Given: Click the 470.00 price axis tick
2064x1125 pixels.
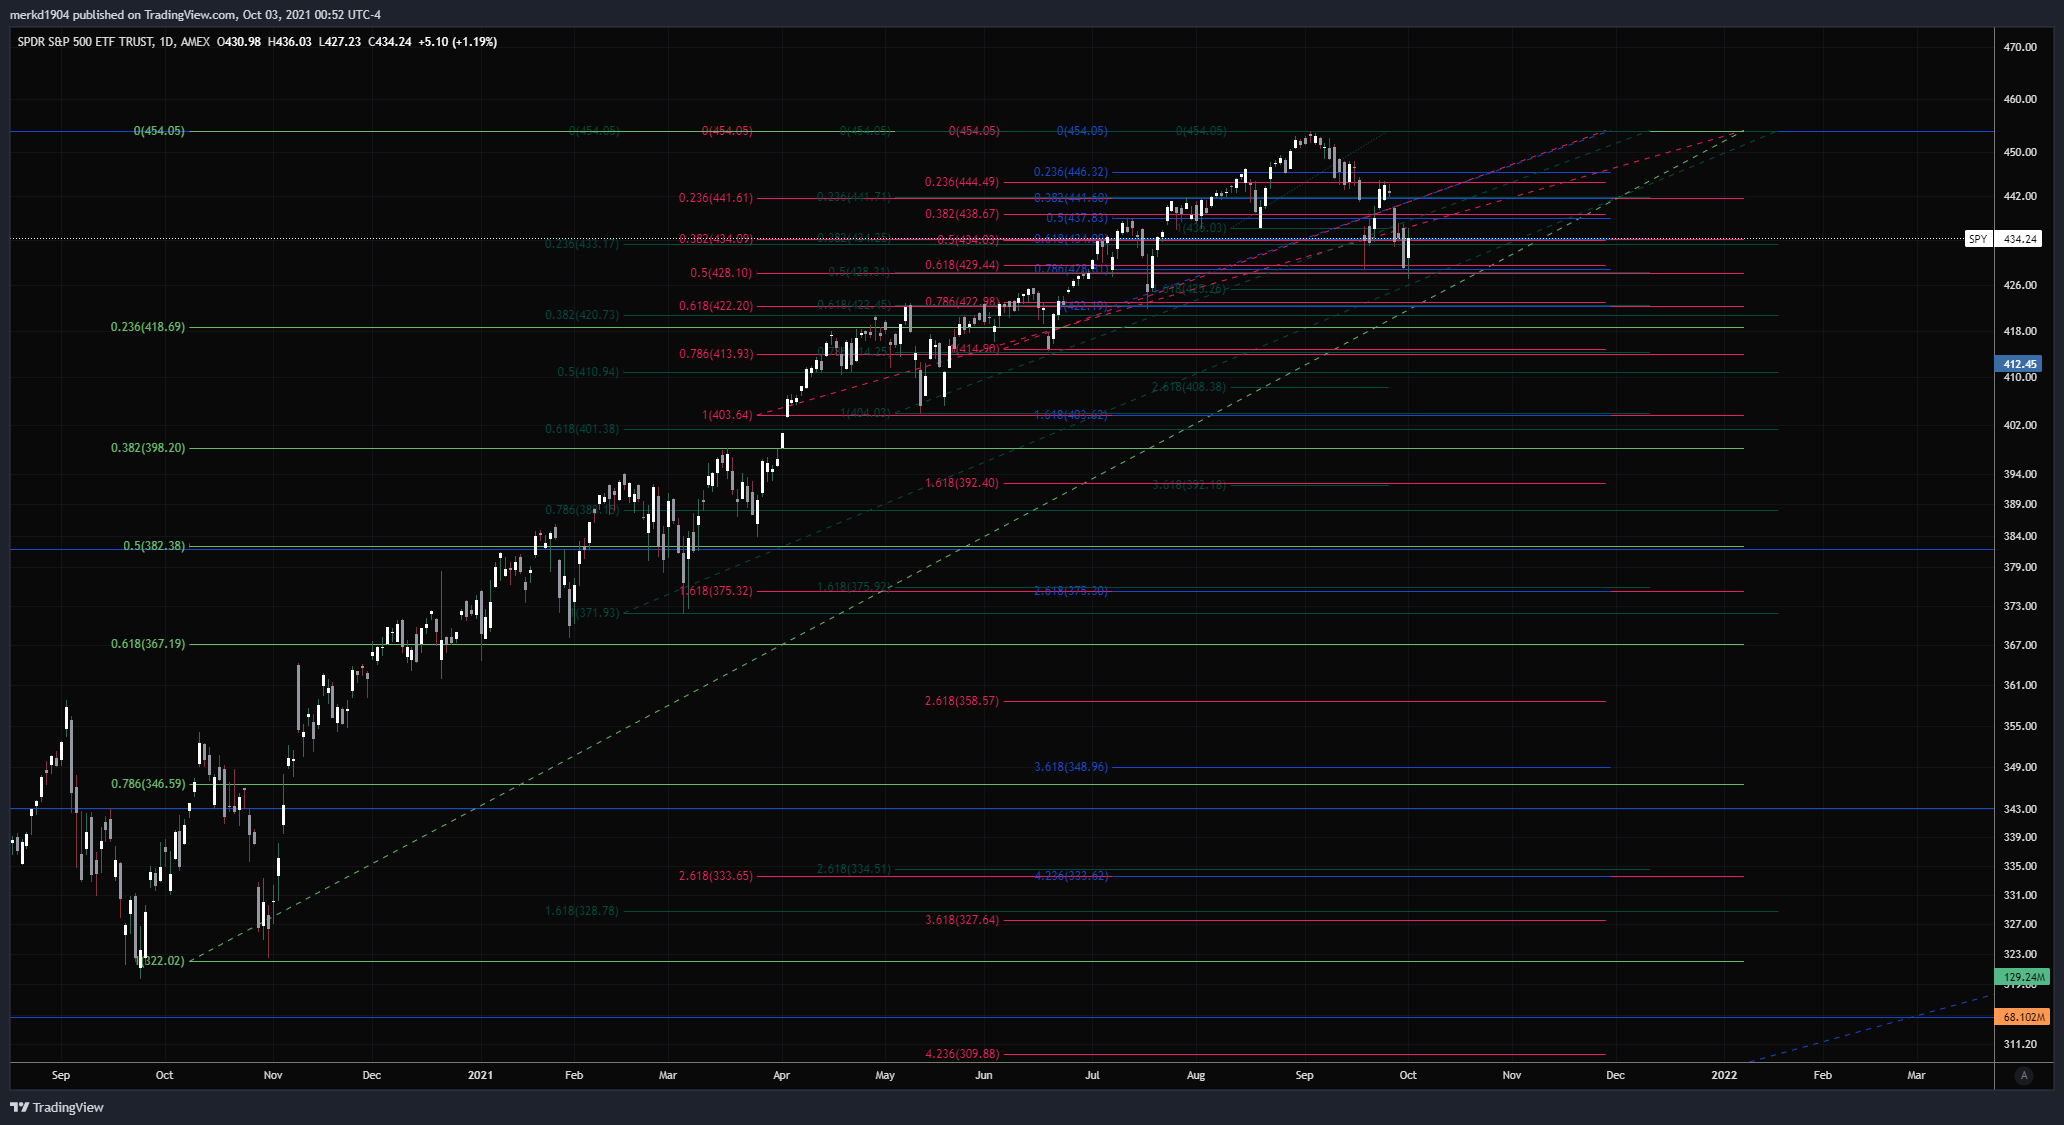Looking at the screenshot, I should (x=2020, y=47).
